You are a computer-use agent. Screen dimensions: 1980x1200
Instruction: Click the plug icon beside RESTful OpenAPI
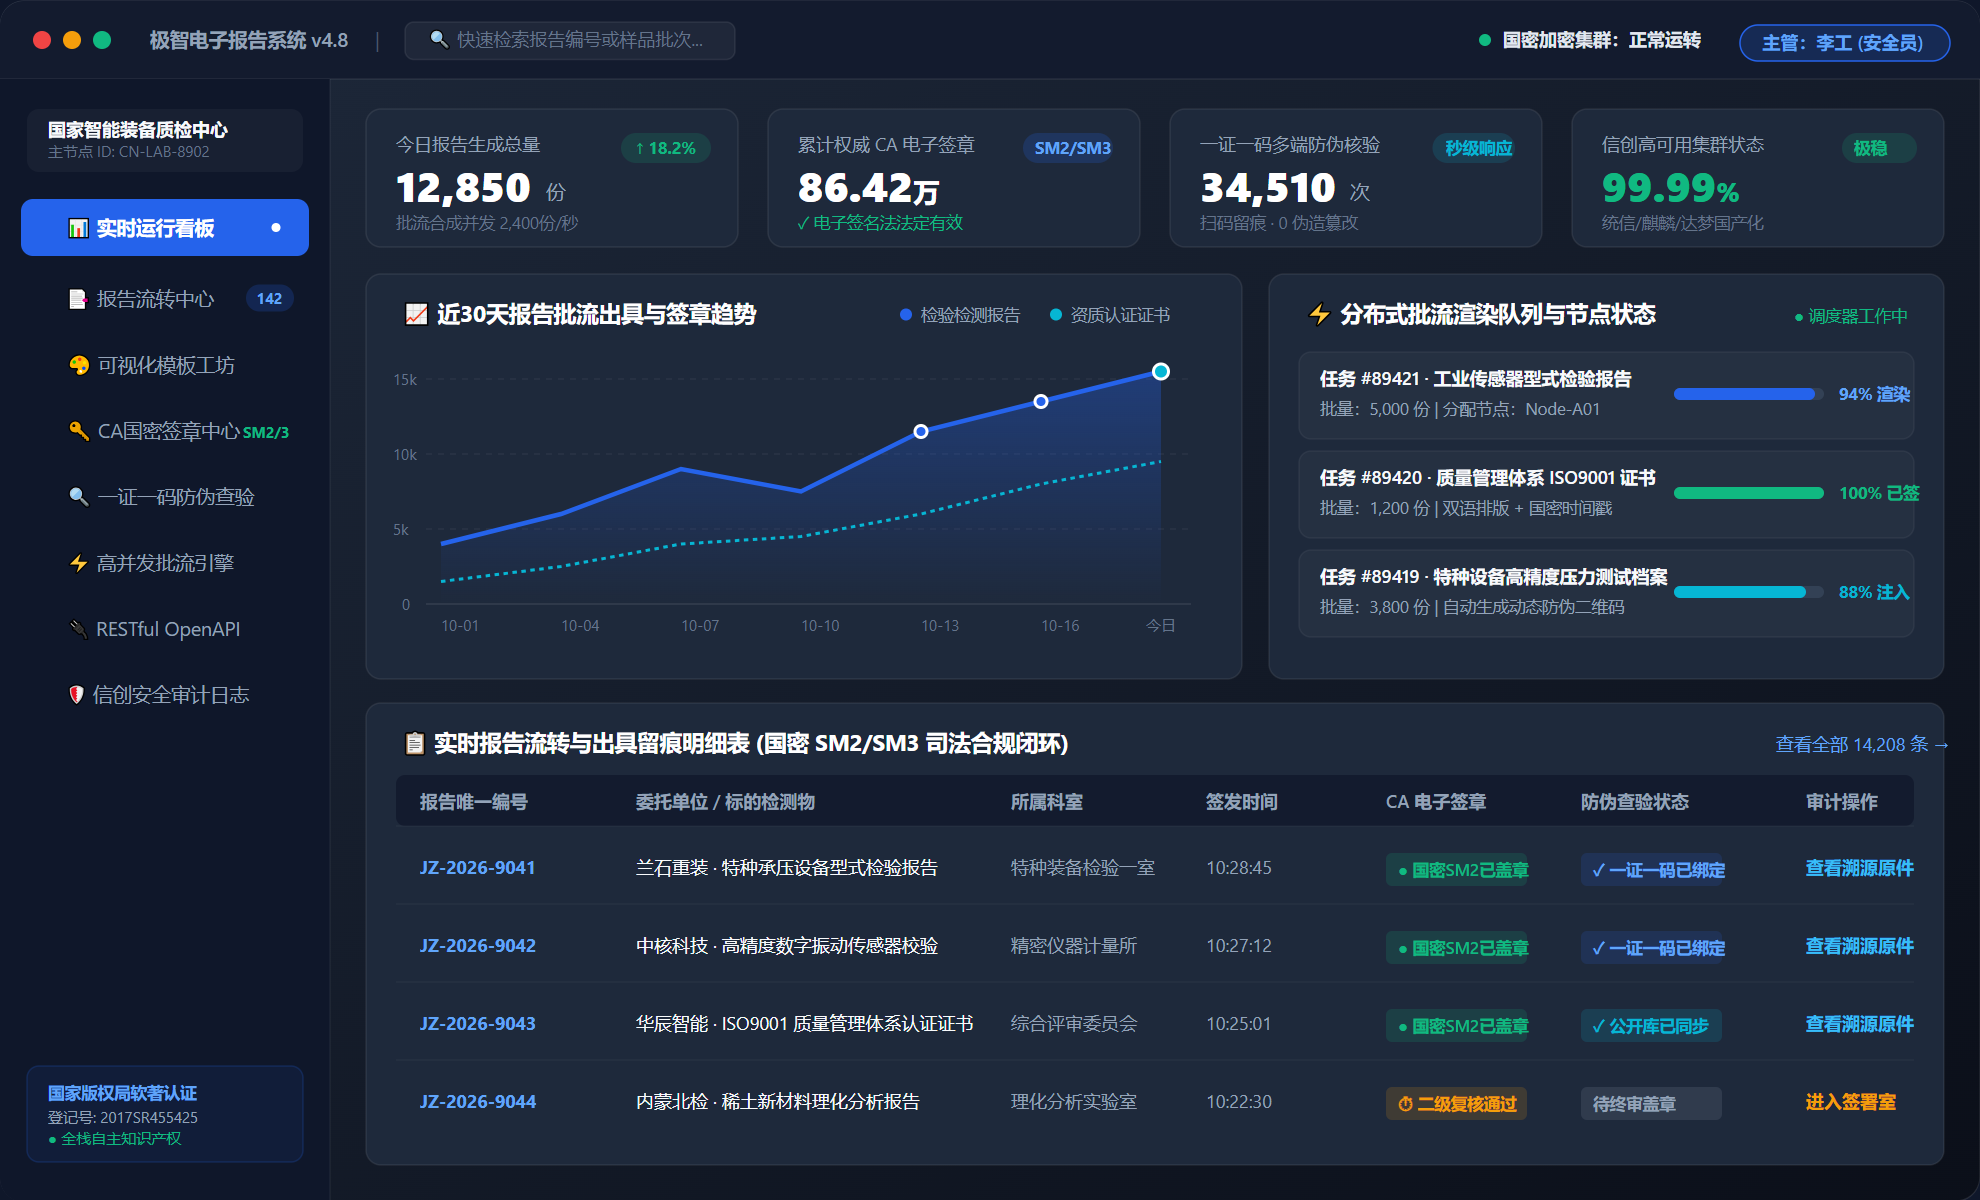point(79,629)
